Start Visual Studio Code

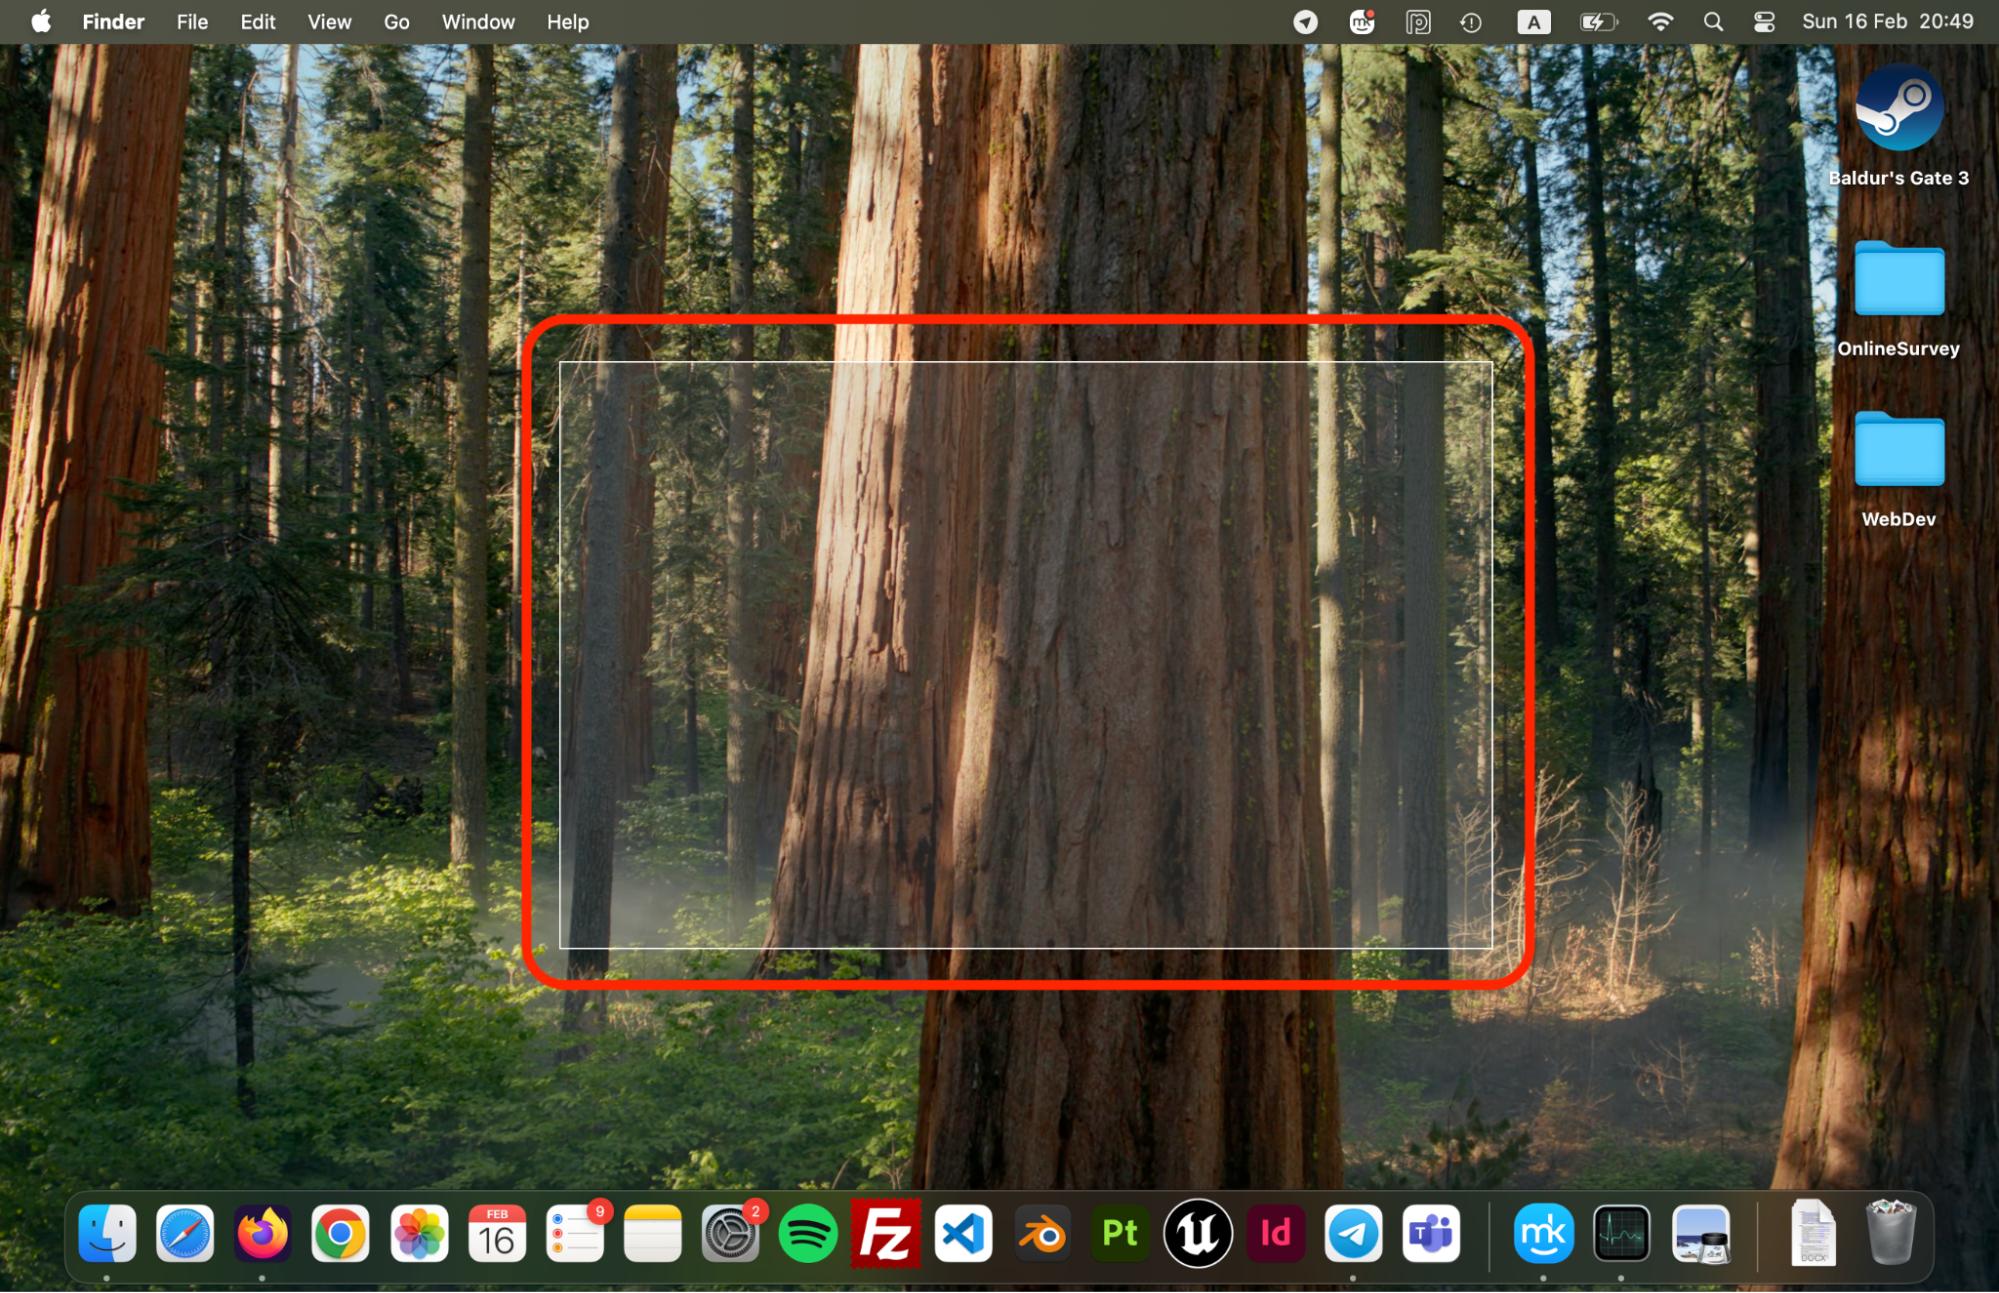963,1233
